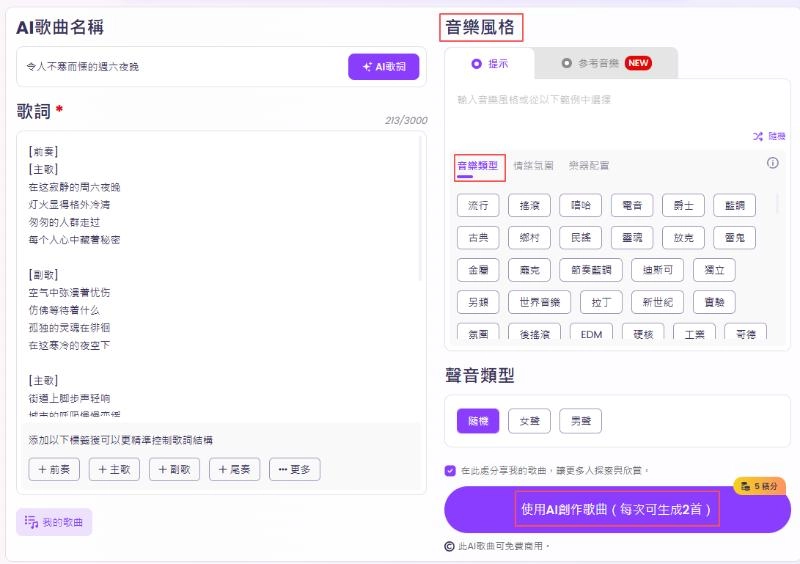Select the 世界音樂 genre tag
800x564 pixels.
[540, 302]
